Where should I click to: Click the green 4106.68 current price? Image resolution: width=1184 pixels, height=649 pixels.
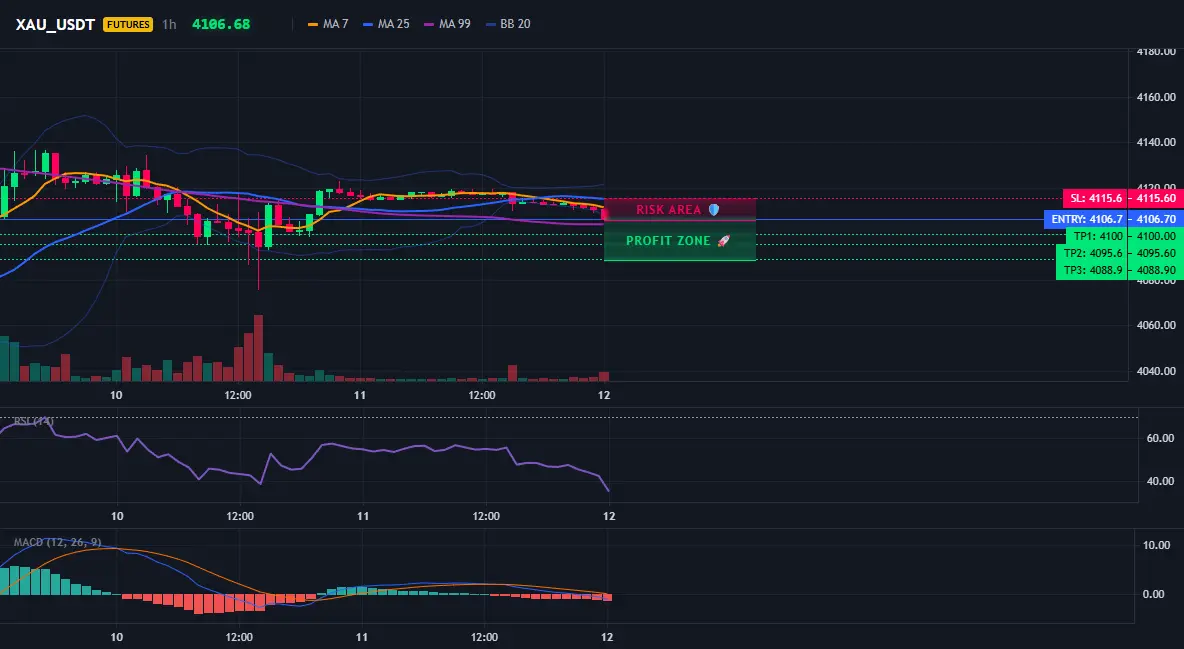[220, 24]
